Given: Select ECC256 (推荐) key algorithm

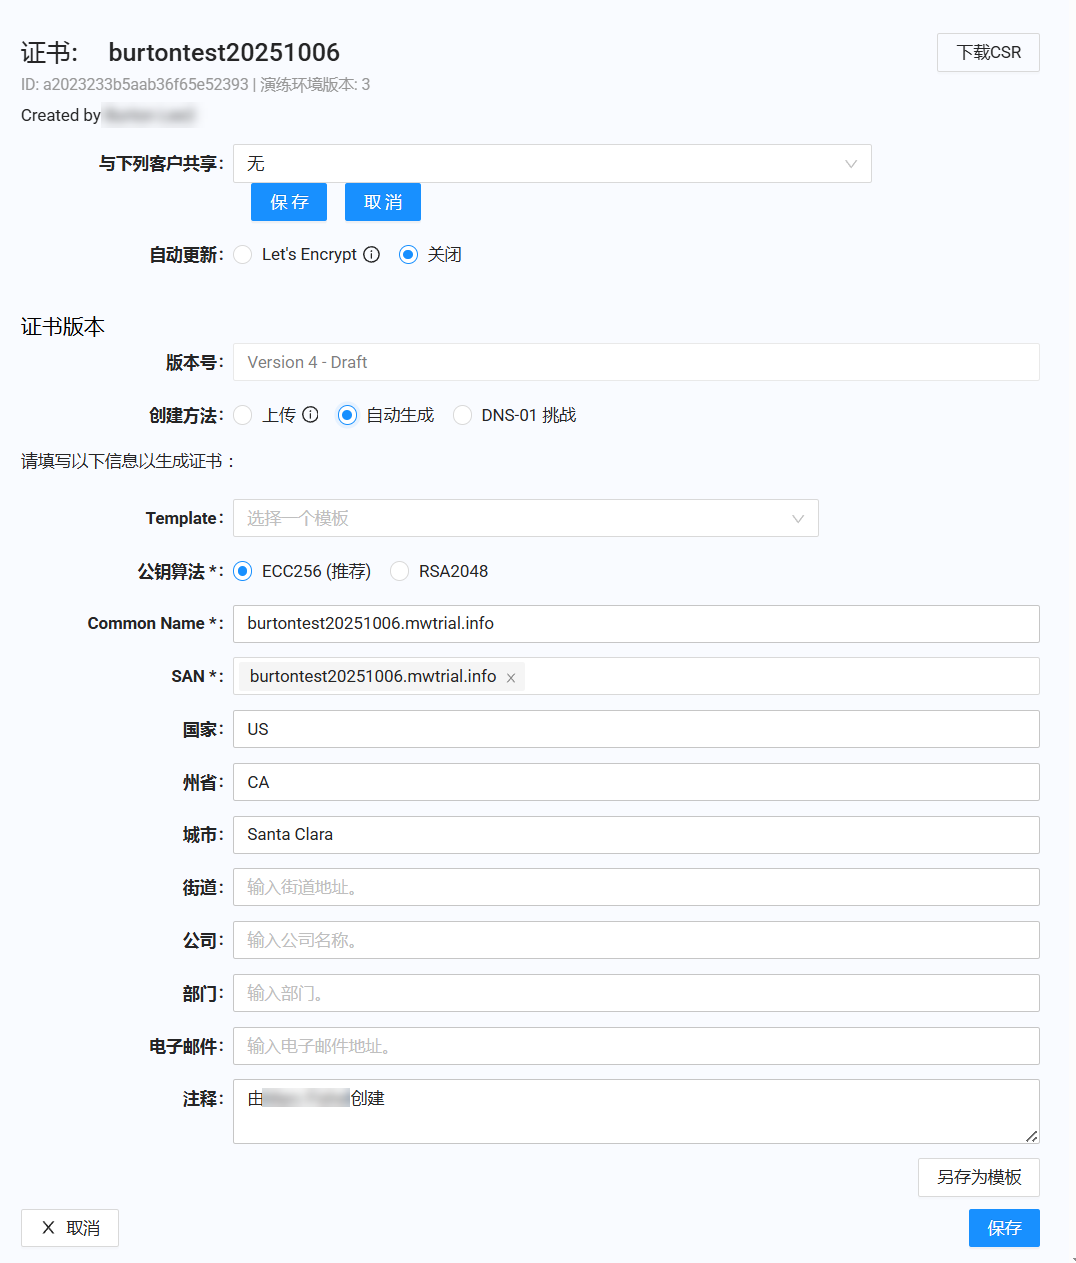Looking at the screenshot, I should coord(243,571).
